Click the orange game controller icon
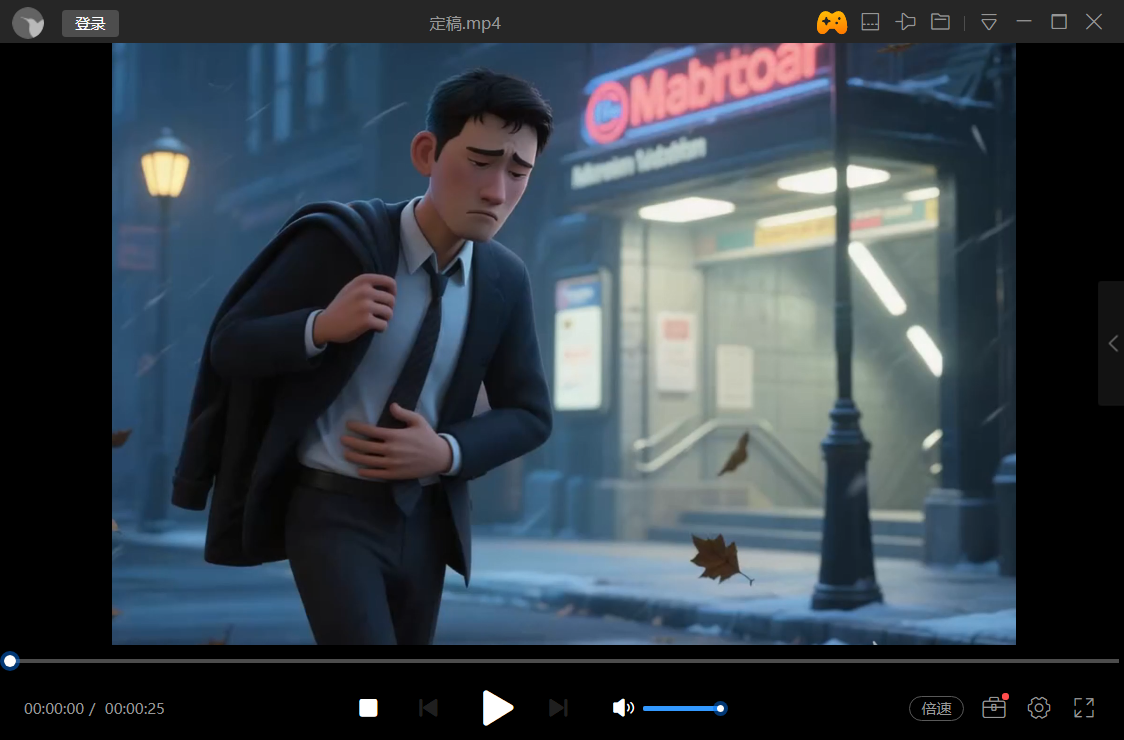 click(x=832, y=22)
